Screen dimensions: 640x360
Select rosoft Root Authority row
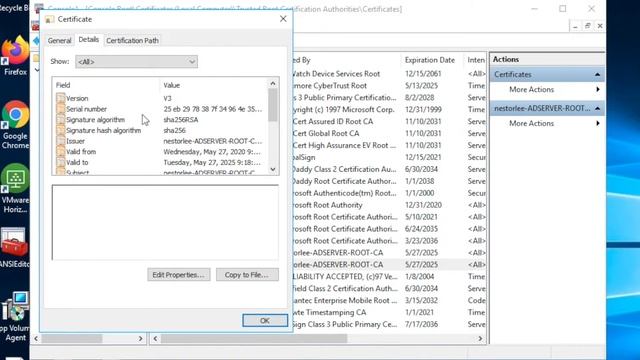coord(389,205)
